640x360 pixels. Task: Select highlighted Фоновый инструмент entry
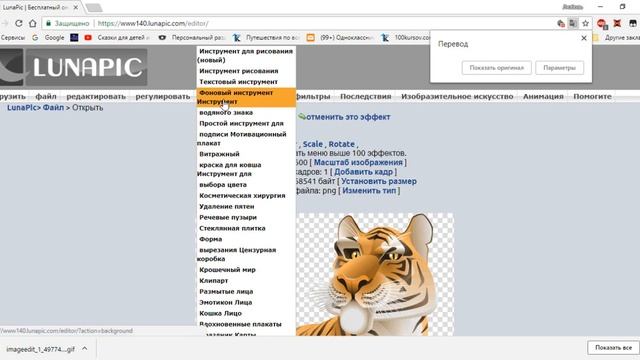(x=246, y=97)
